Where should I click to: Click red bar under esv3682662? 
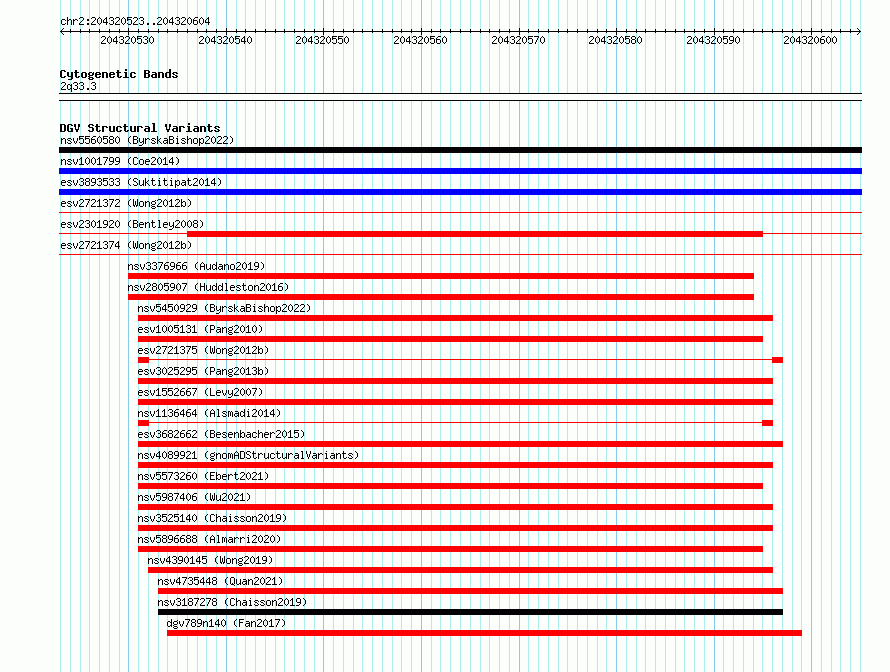click(460, 444)
